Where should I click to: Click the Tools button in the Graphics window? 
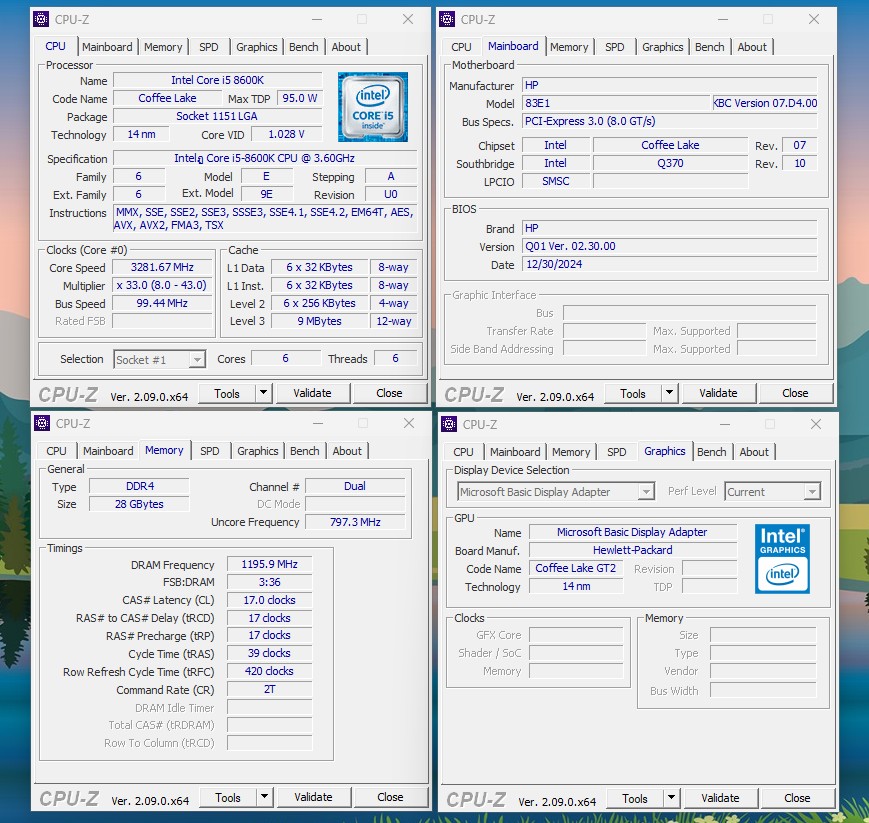pos(635,799)
